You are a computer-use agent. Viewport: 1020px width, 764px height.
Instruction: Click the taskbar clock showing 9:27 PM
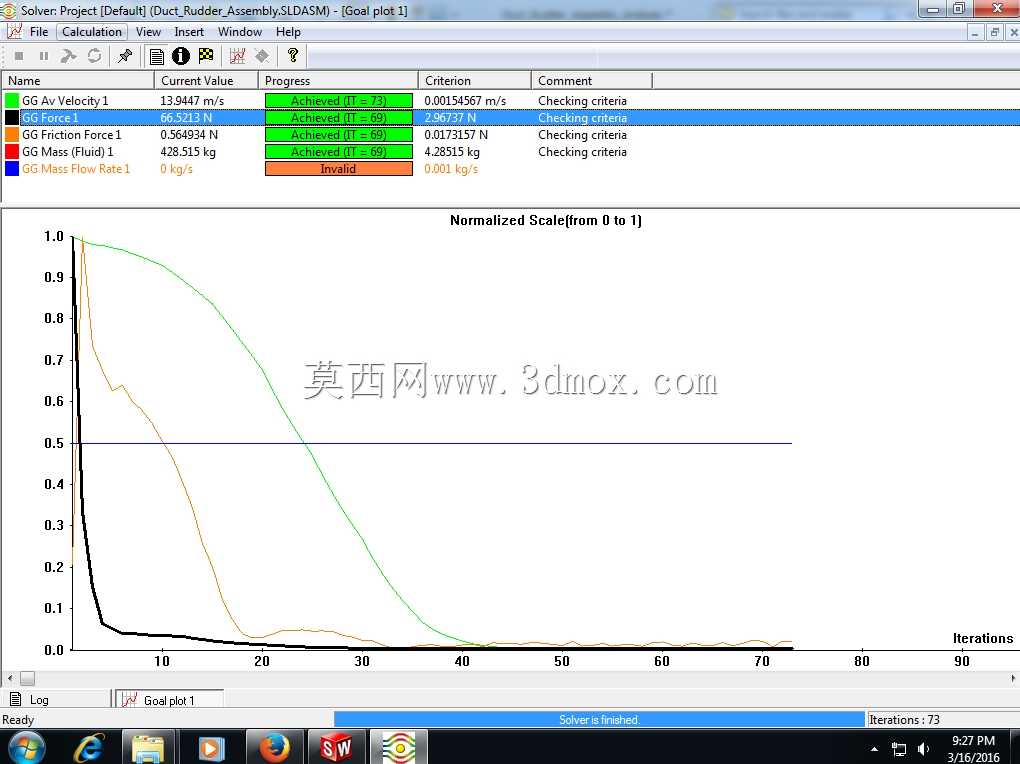click(973, 749)
